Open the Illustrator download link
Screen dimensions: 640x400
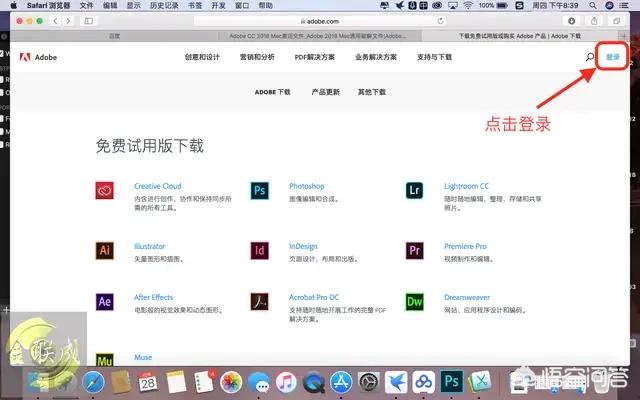[x=149, y=246]
